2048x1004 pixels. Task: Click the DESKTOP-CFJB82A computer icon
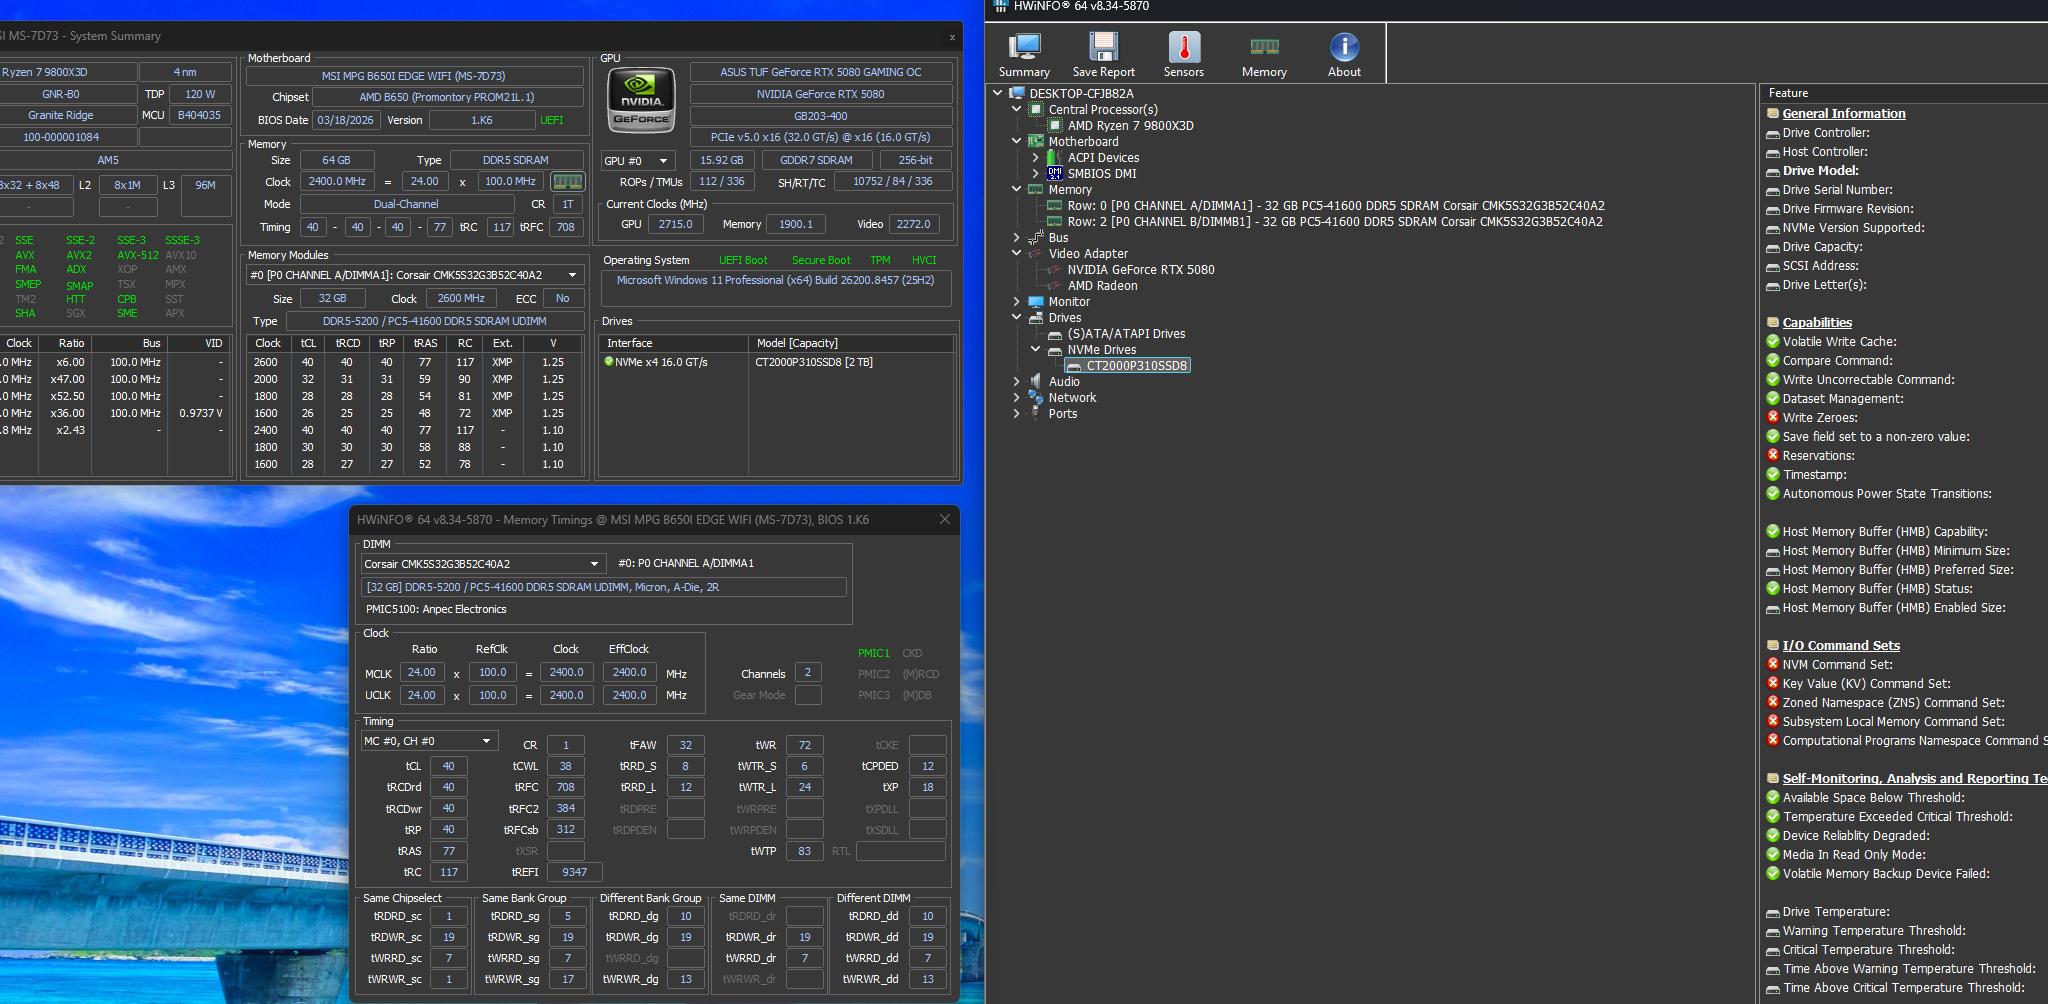(1017, 94)
